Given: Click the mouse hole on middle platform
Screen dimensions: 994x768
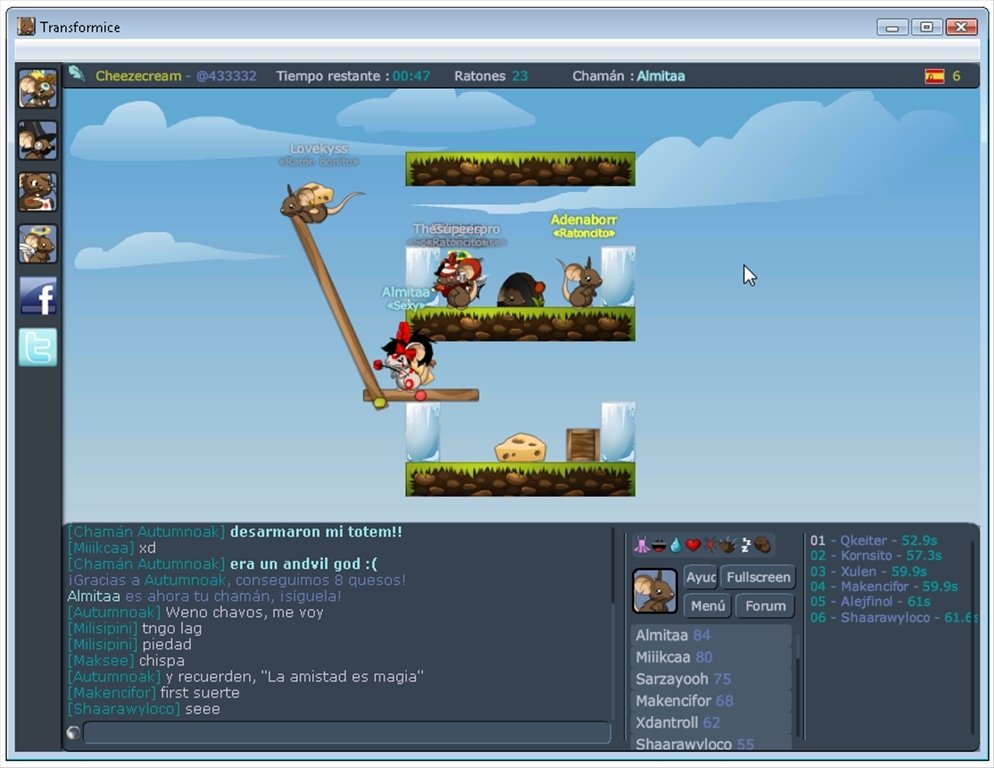Looking at the screenshot, I should tap(521, 290).
